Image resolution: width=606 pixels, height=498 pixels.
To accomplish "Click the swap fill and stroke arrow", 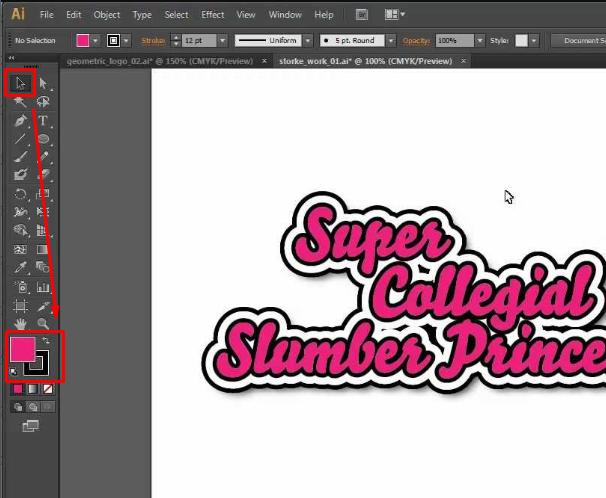I will click(x=45, y=341).
